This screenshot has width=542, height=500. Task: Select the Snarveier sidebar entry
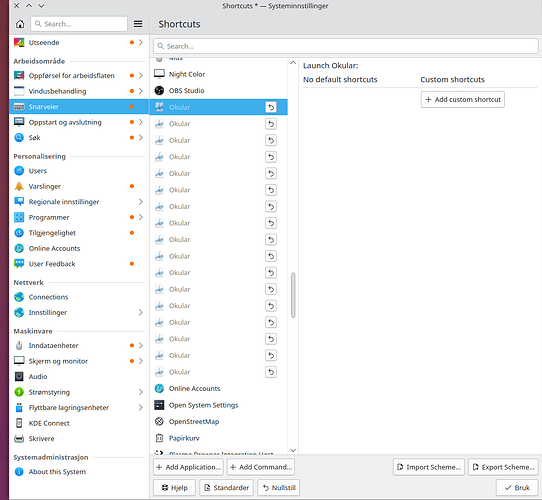[x=79, y=107]
